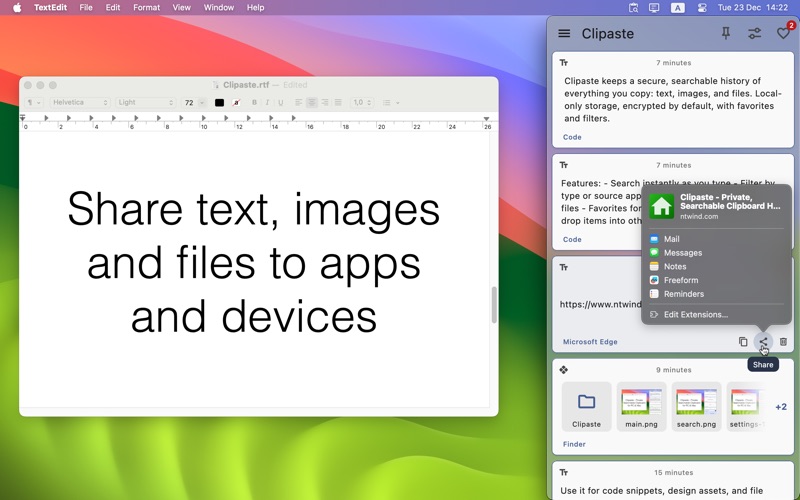
Task: Justify text in TextEdit
Action: pos(337,103)
